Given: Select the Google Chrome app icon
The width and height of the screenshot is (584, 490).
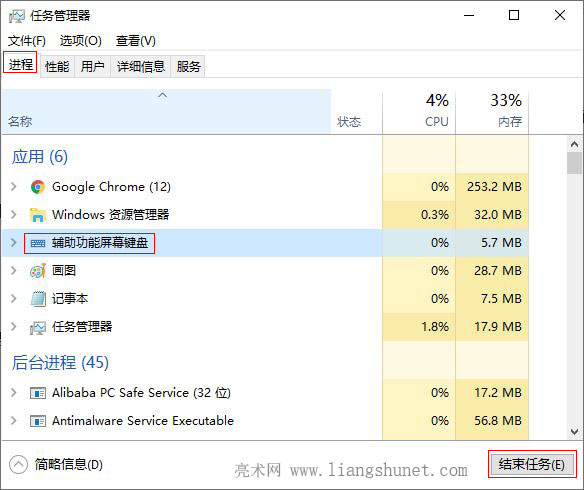Looking at the screenshot, I should 38,187.
